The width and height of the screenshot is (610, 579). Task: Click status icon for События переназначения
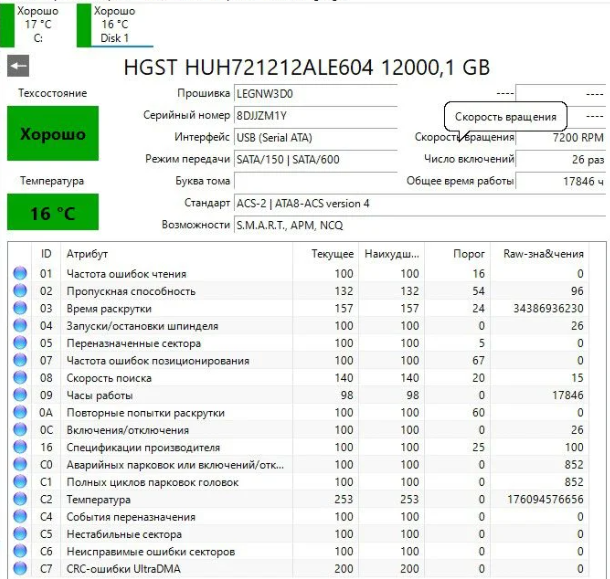[x=20, y=516]
